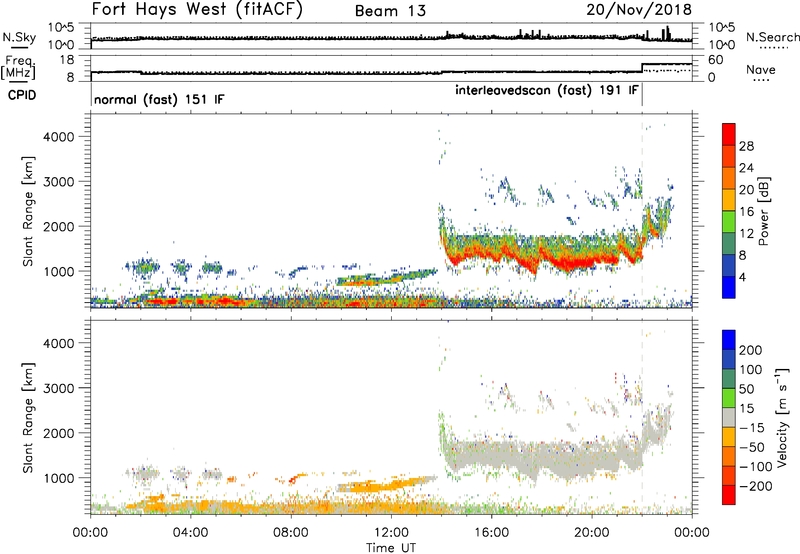The width and height of the screenshot is (800, 554).
Task: Click the 'CPID' label
Action: tap(22, 95)
